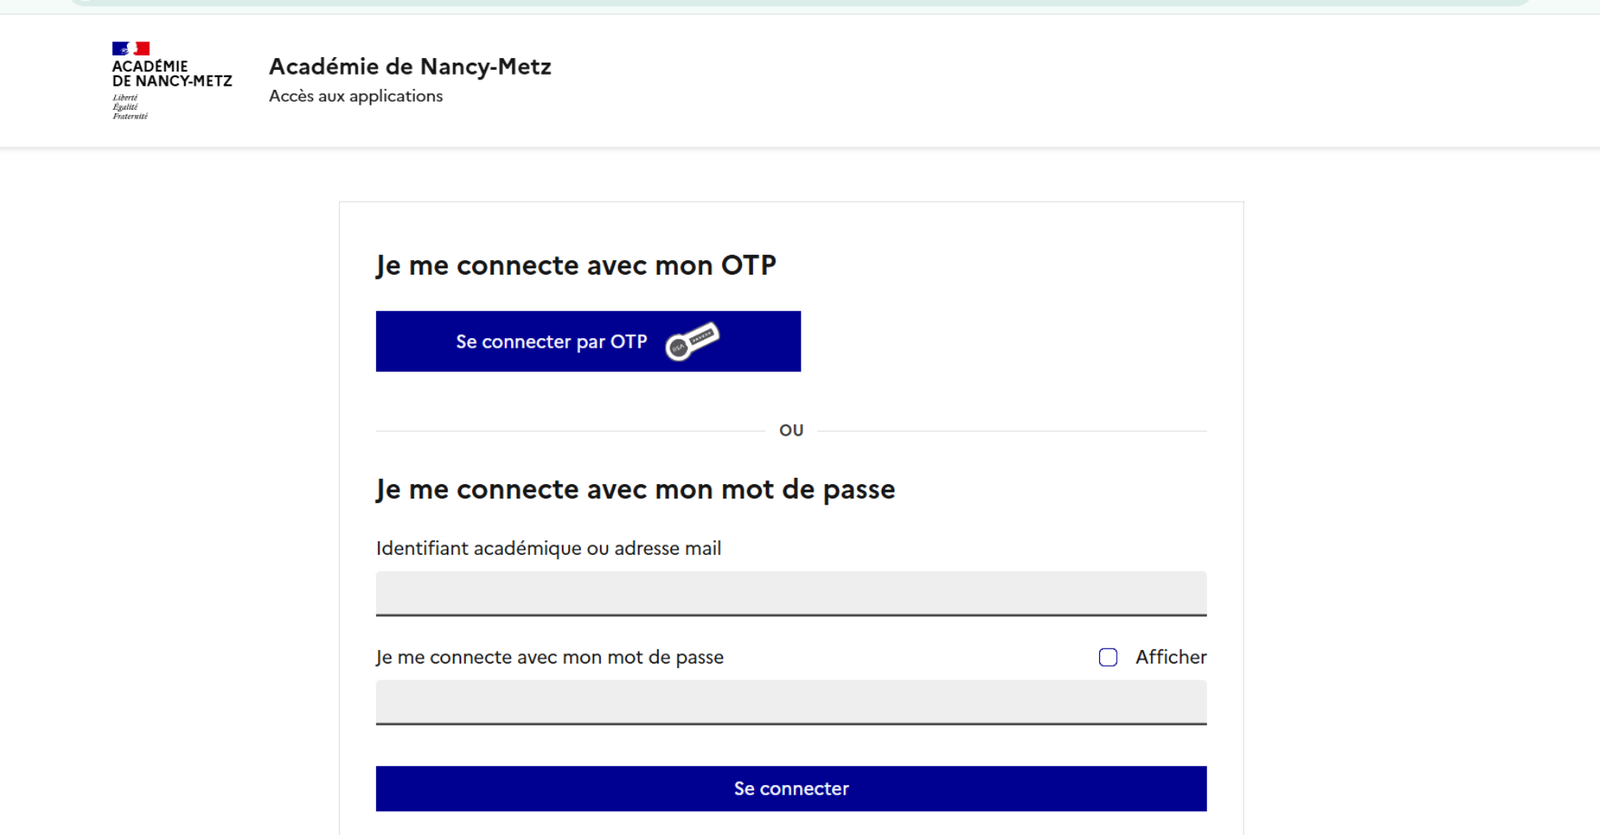Click the Identifiant académique ou adresse mail label
1600x835 pixels.
point(548,548)
